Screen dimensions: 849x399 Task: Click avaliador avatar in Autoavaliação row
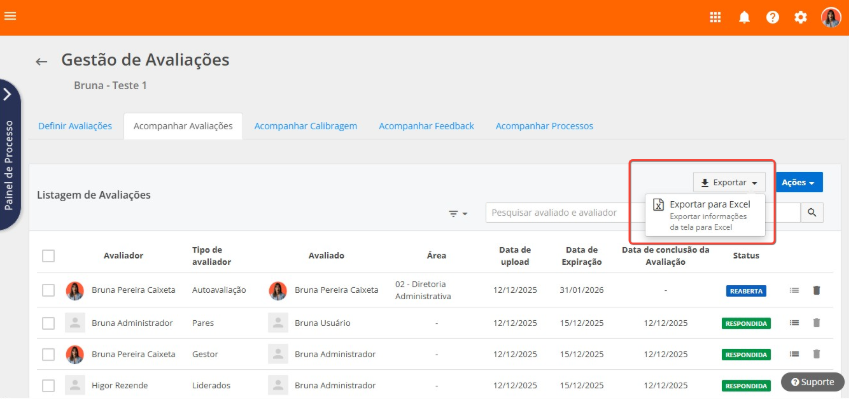click(75, 291)
